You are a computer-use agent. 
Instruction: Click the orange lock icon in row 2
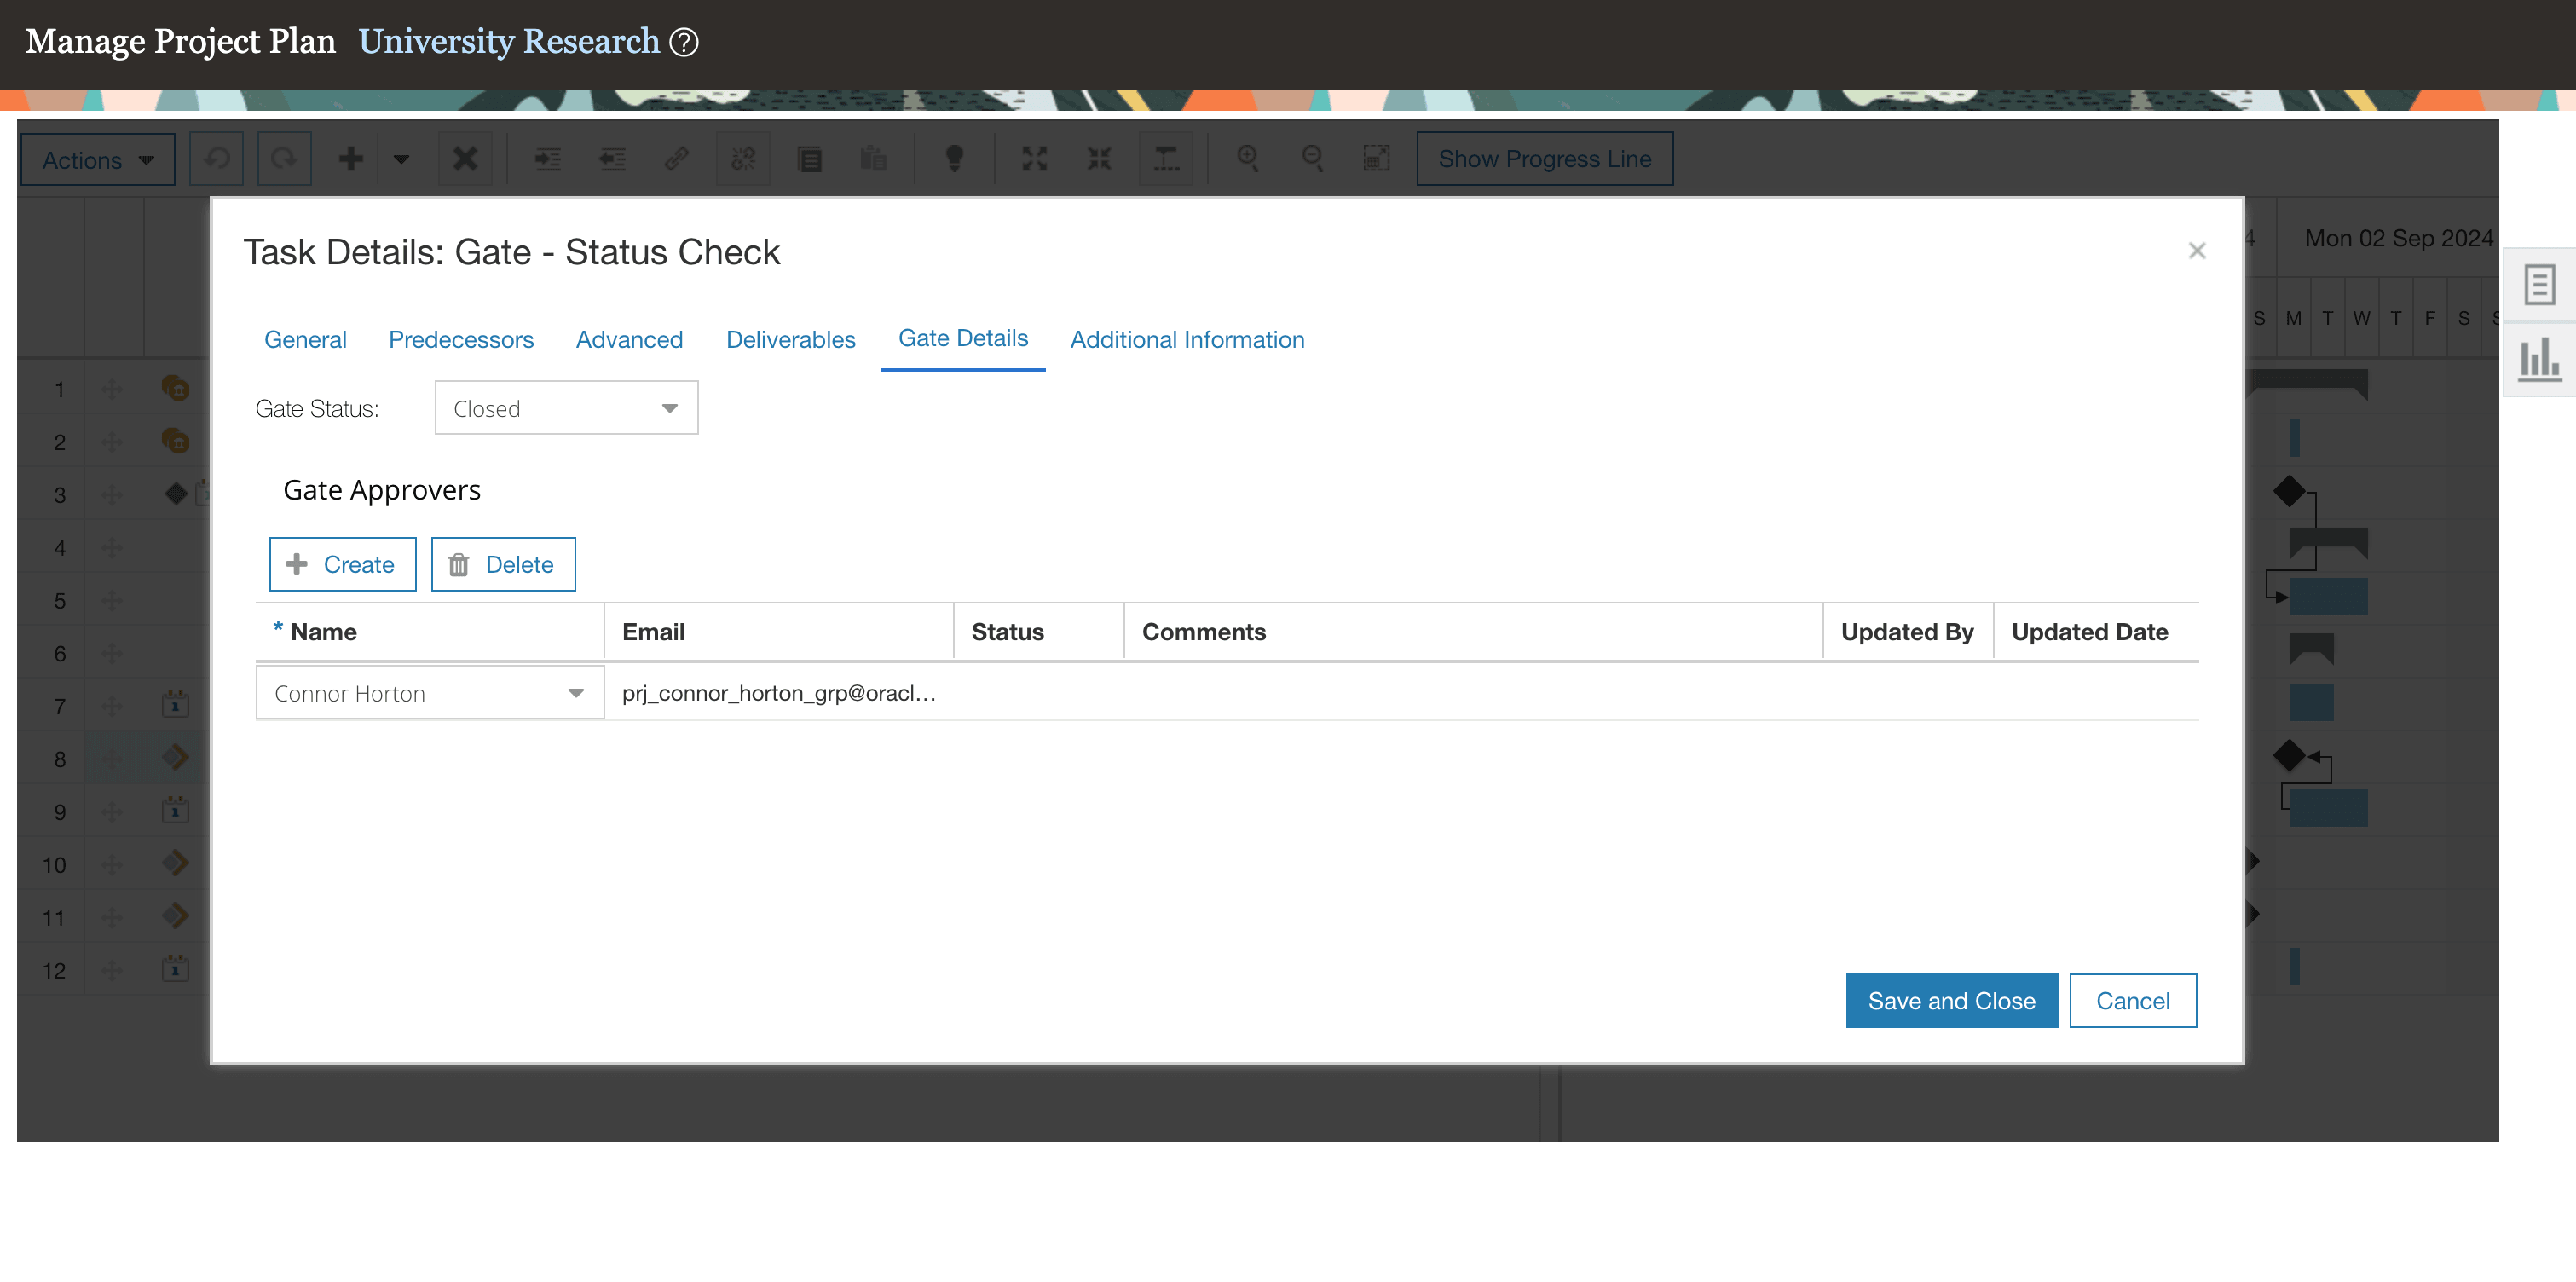(x=176, y=441)
